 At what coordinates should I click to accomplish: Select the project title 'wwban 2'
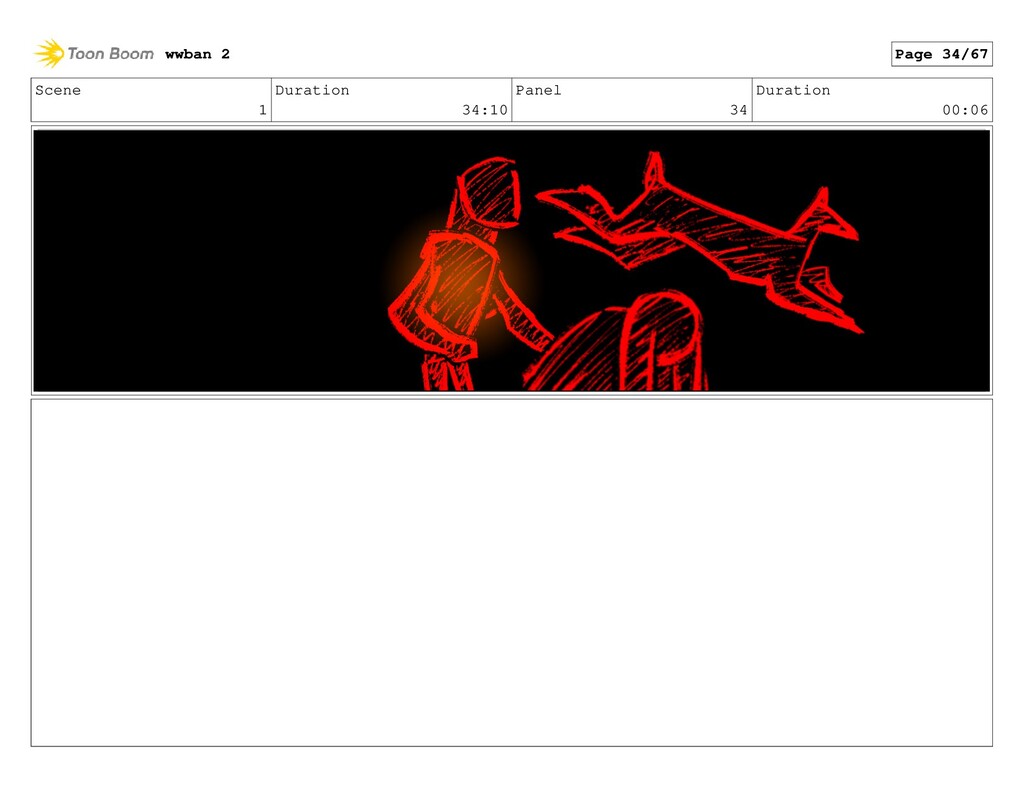[197, 54]
